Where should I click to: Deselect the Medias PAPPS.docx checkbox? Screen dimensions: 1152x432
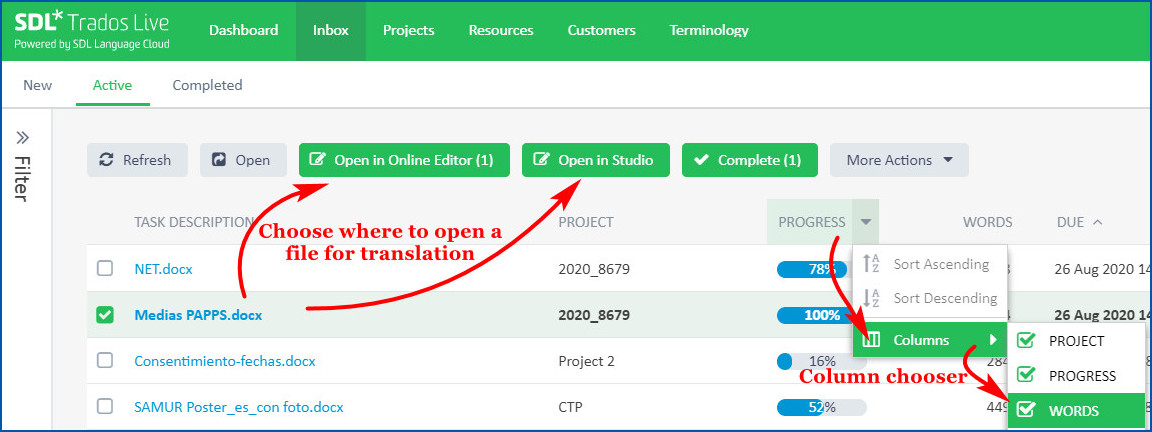click(x=105, y=315)
